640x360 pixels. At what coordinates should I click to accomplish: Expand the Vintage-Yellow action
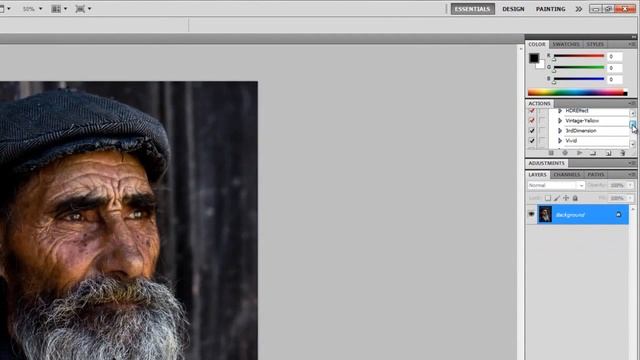point(560,121)
